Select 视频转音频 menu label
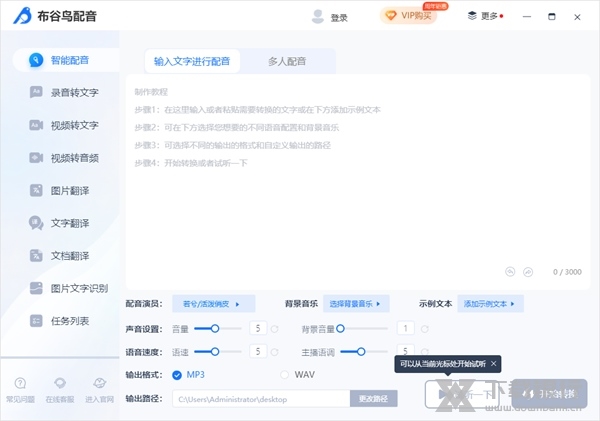 click(75, 158)
